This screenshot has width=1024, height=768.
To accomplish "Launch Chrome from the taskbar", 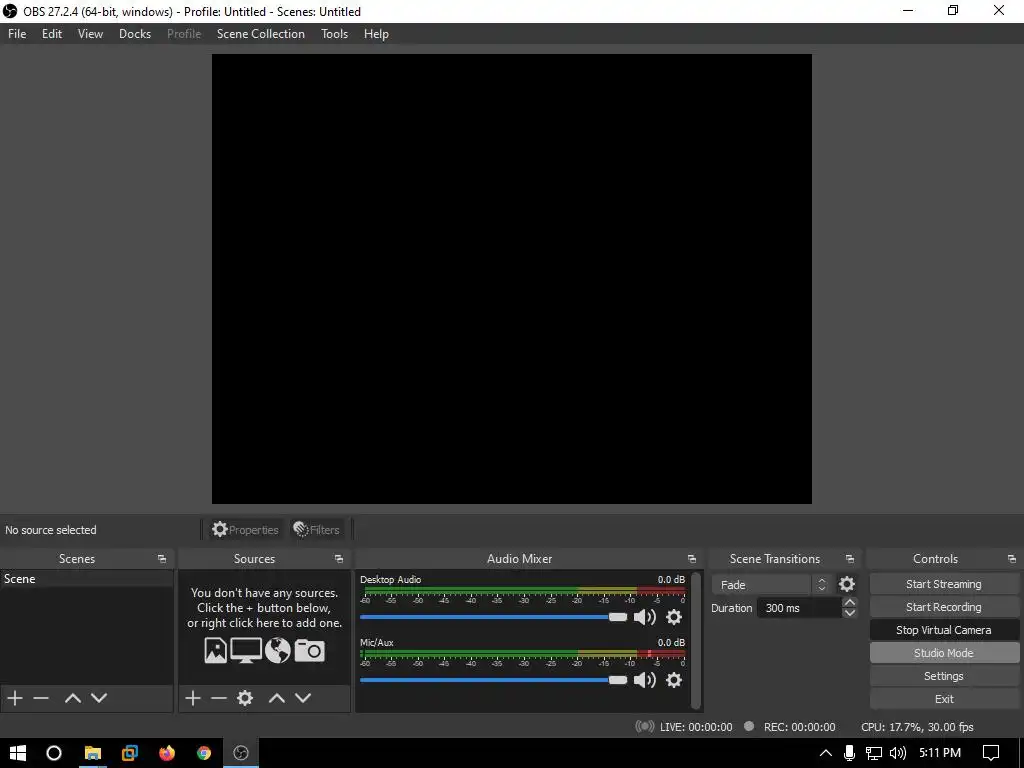I will point(204,753).
